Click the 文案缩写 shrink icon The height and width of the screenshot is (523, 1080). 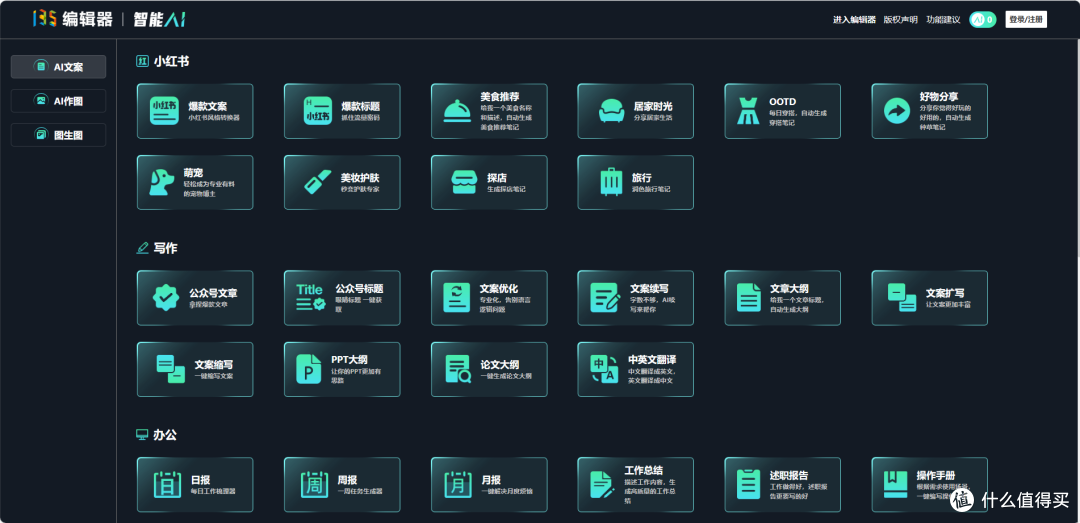171,369
